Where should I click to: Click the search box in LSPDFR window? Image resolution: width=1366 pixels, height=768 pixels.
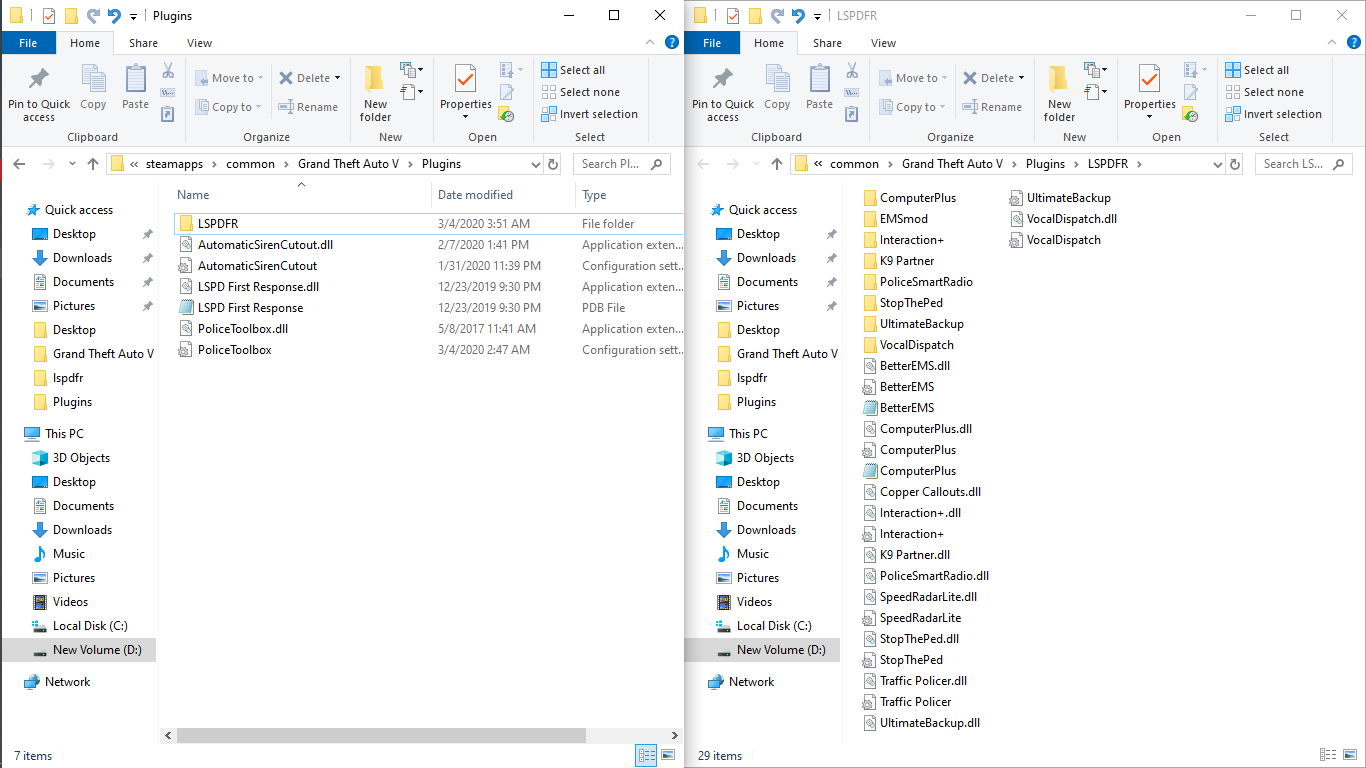(1304, 164)
